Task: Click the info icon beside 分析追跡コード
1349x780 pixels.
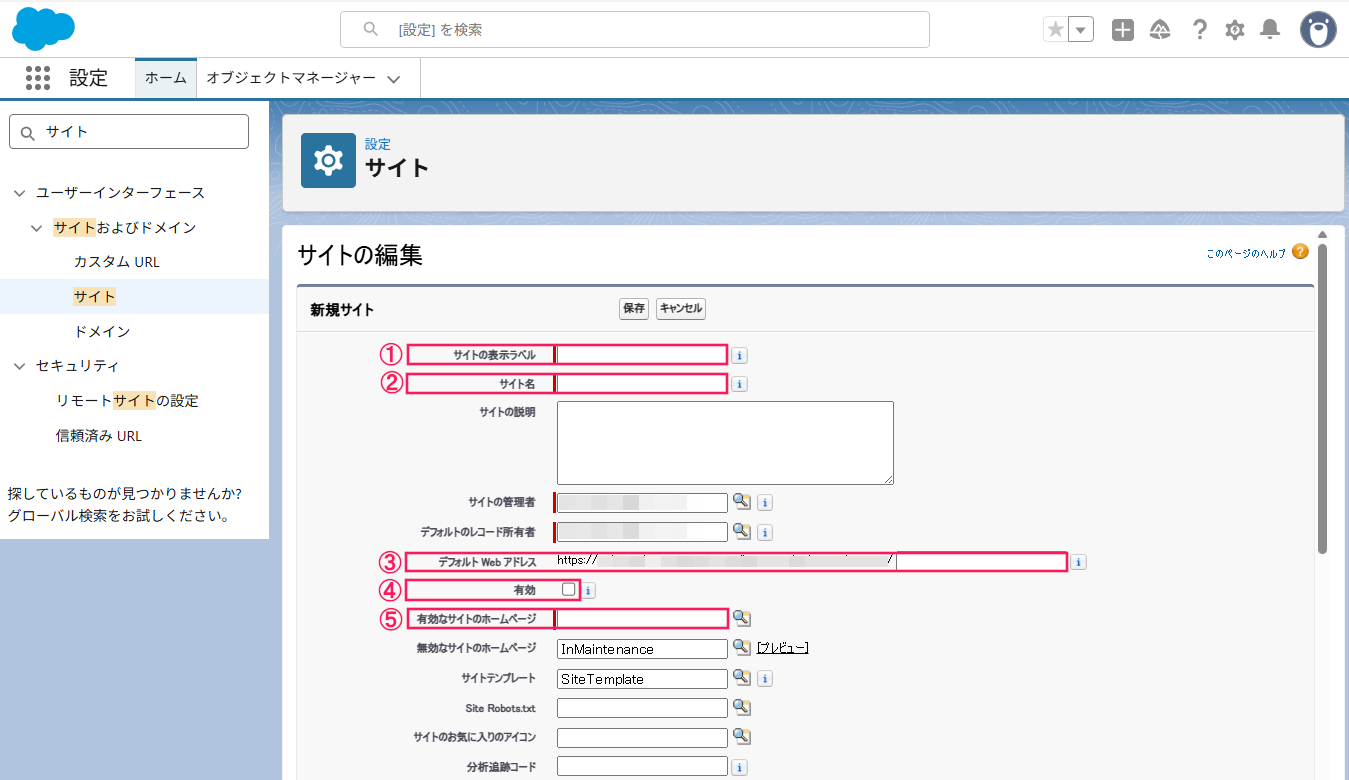Action: coord(739,768)
